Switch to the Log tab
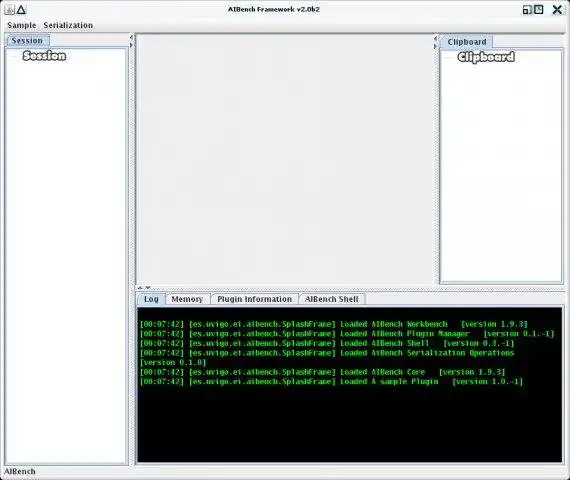Image resolution: width=570 pixels, height=480 pixels. (151, 299)
